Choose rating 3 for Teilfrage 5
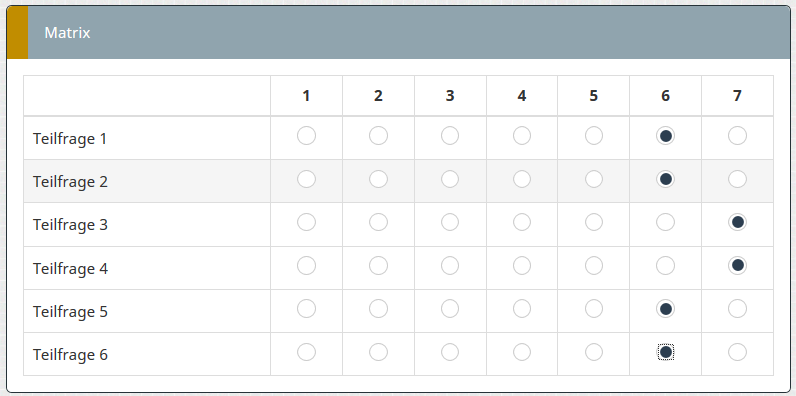 pos(450,309)
